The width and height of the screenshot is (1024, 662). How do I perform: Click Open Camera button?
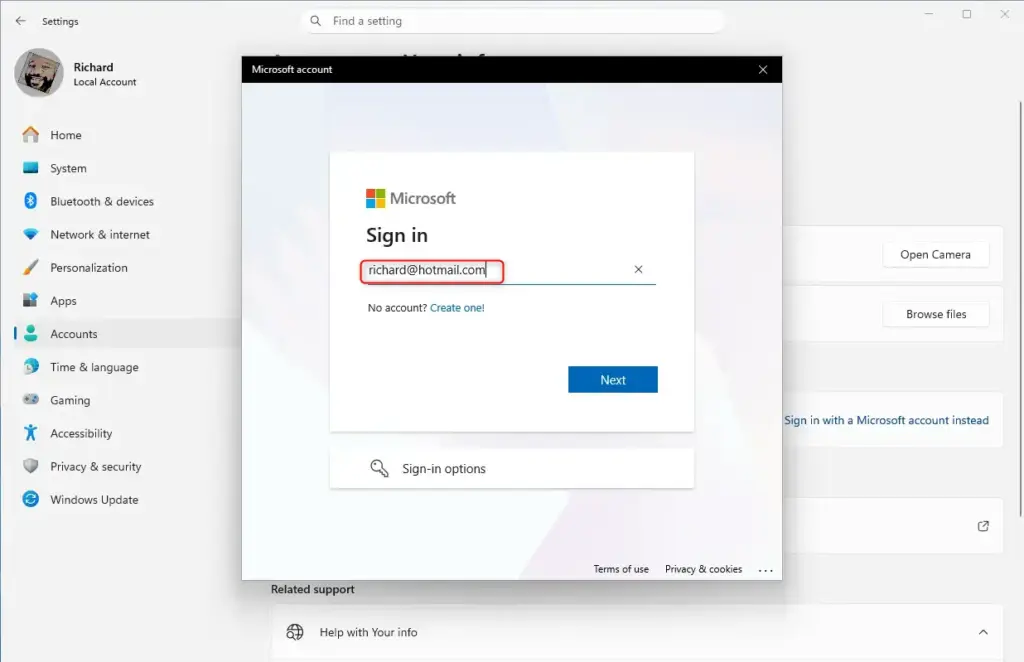(x=935, y=255)
